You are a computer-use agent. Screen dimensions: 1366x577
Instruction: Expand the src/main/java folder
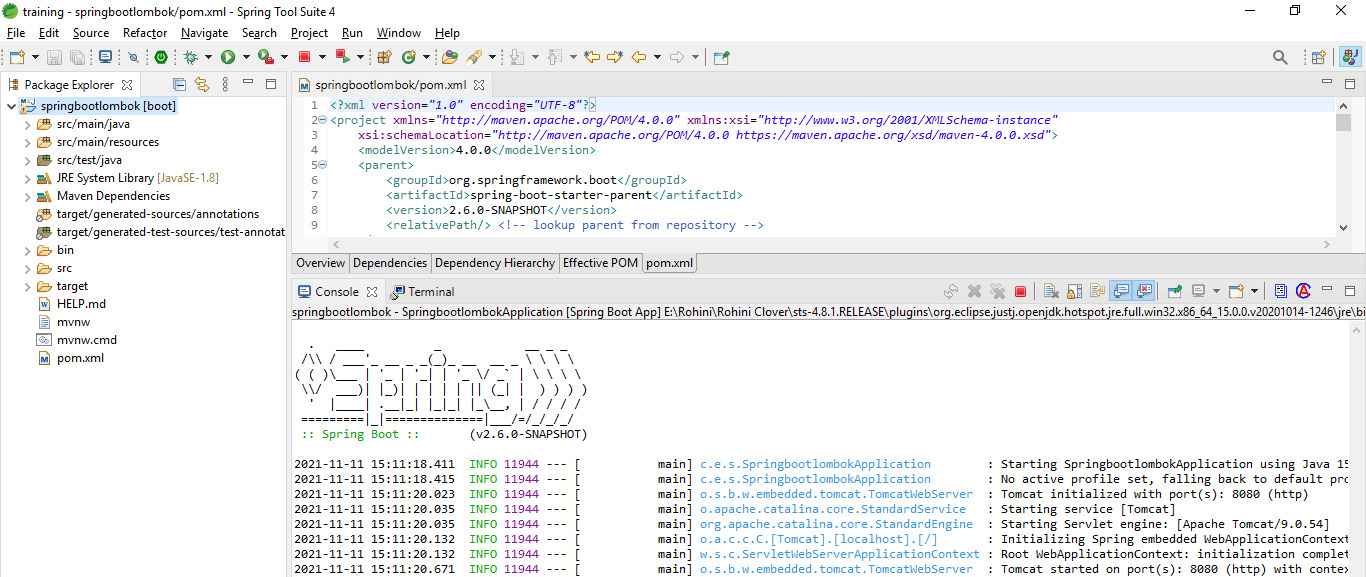pyautogui.click(x=27, y=124)
